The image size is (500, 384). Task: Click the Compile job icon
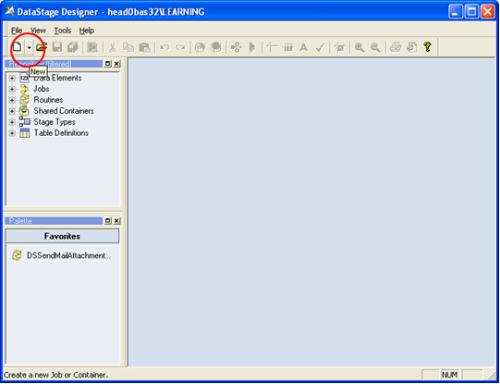[x=236, y=47]
